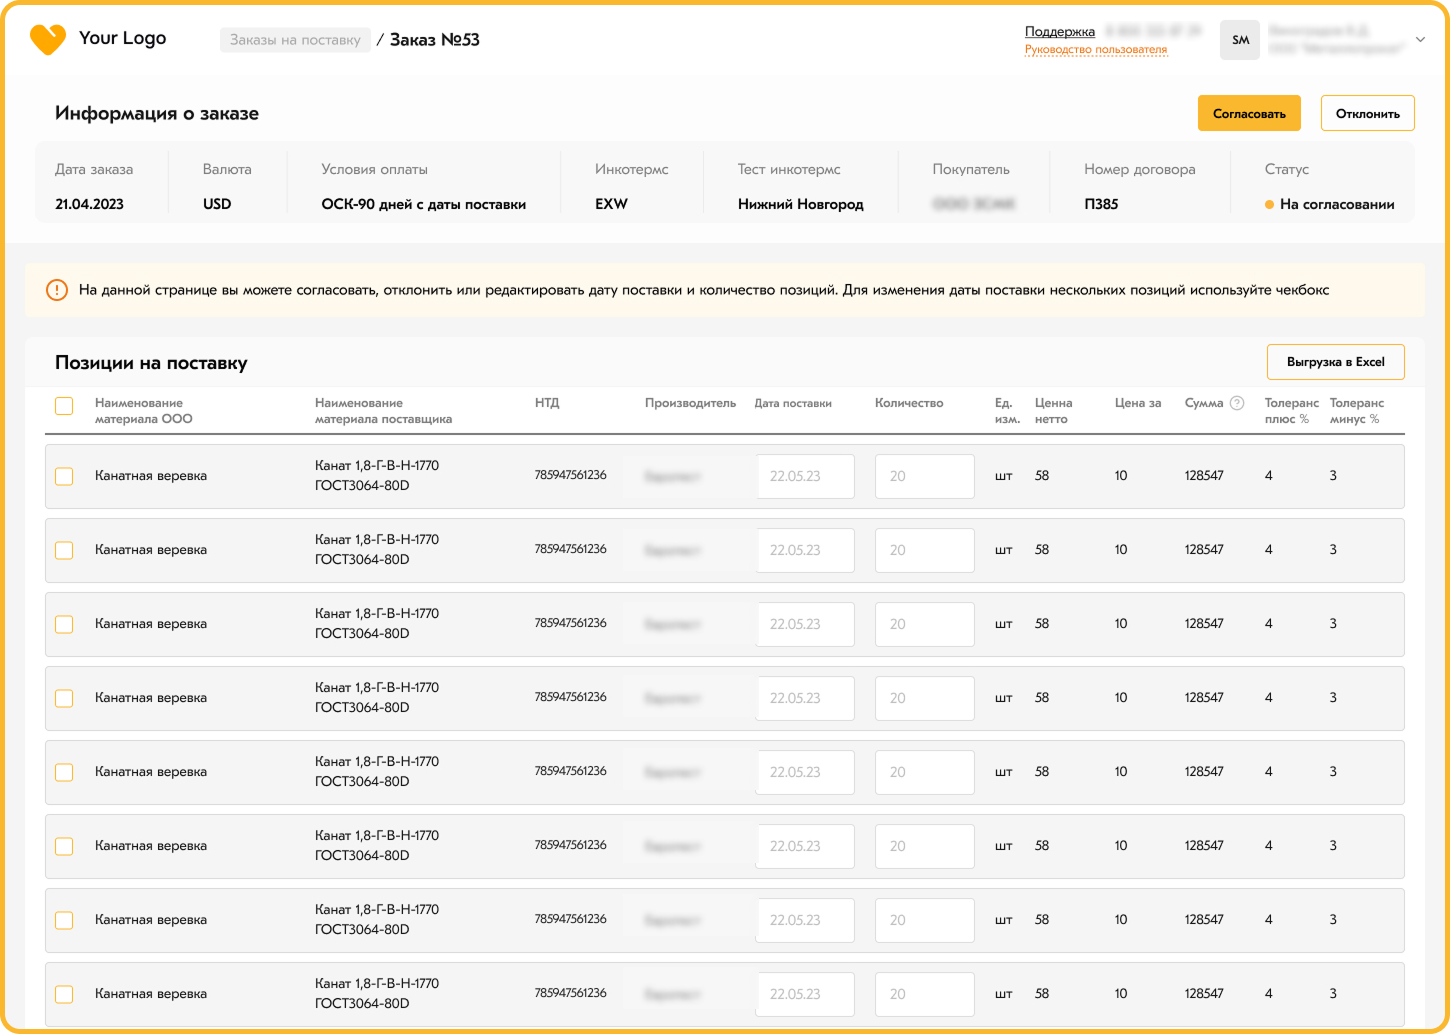Click delivery date field in sixth row
The image size is (1450, 1034).
805,846
